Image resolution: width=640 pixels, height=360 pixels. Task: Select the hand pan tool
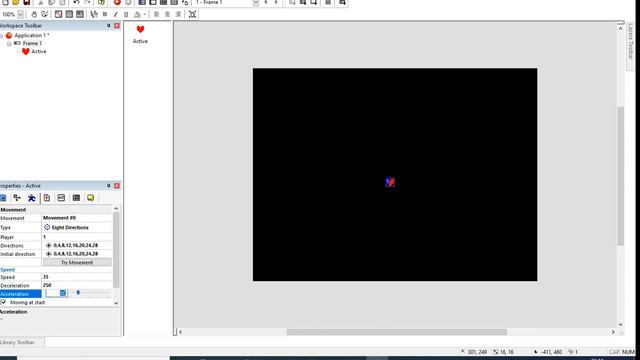click(x=34, y=14)
